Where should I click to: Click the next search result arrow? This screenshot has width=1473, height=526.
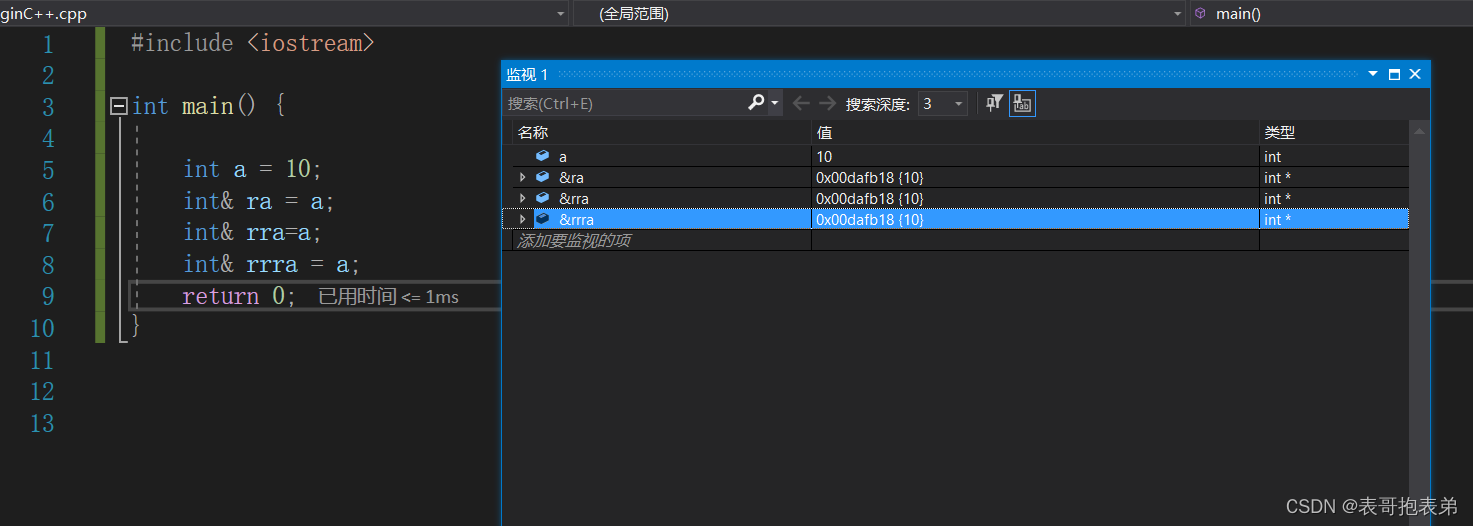[827, 103]
